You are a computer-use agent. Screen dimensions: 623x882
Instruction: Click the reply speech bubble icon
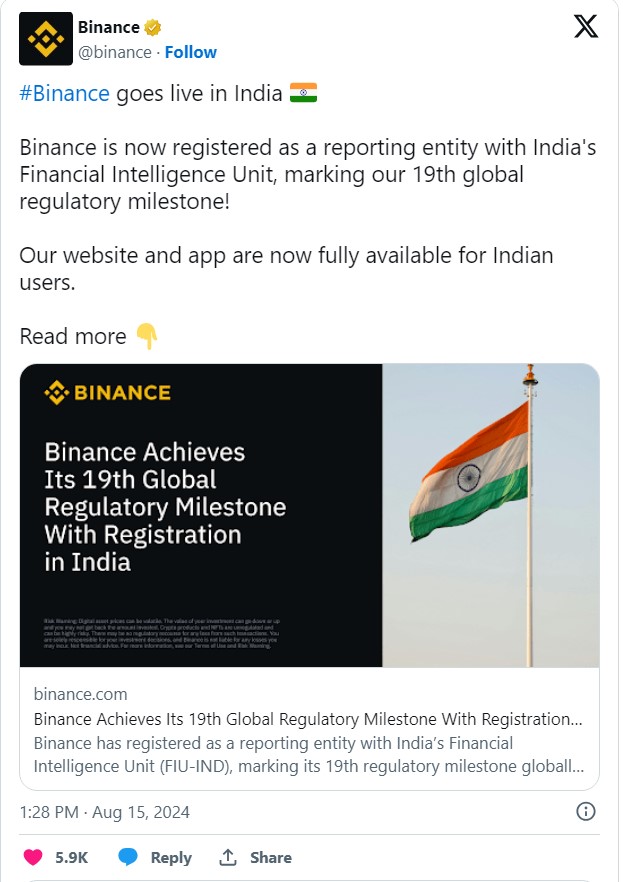(128, 857)
